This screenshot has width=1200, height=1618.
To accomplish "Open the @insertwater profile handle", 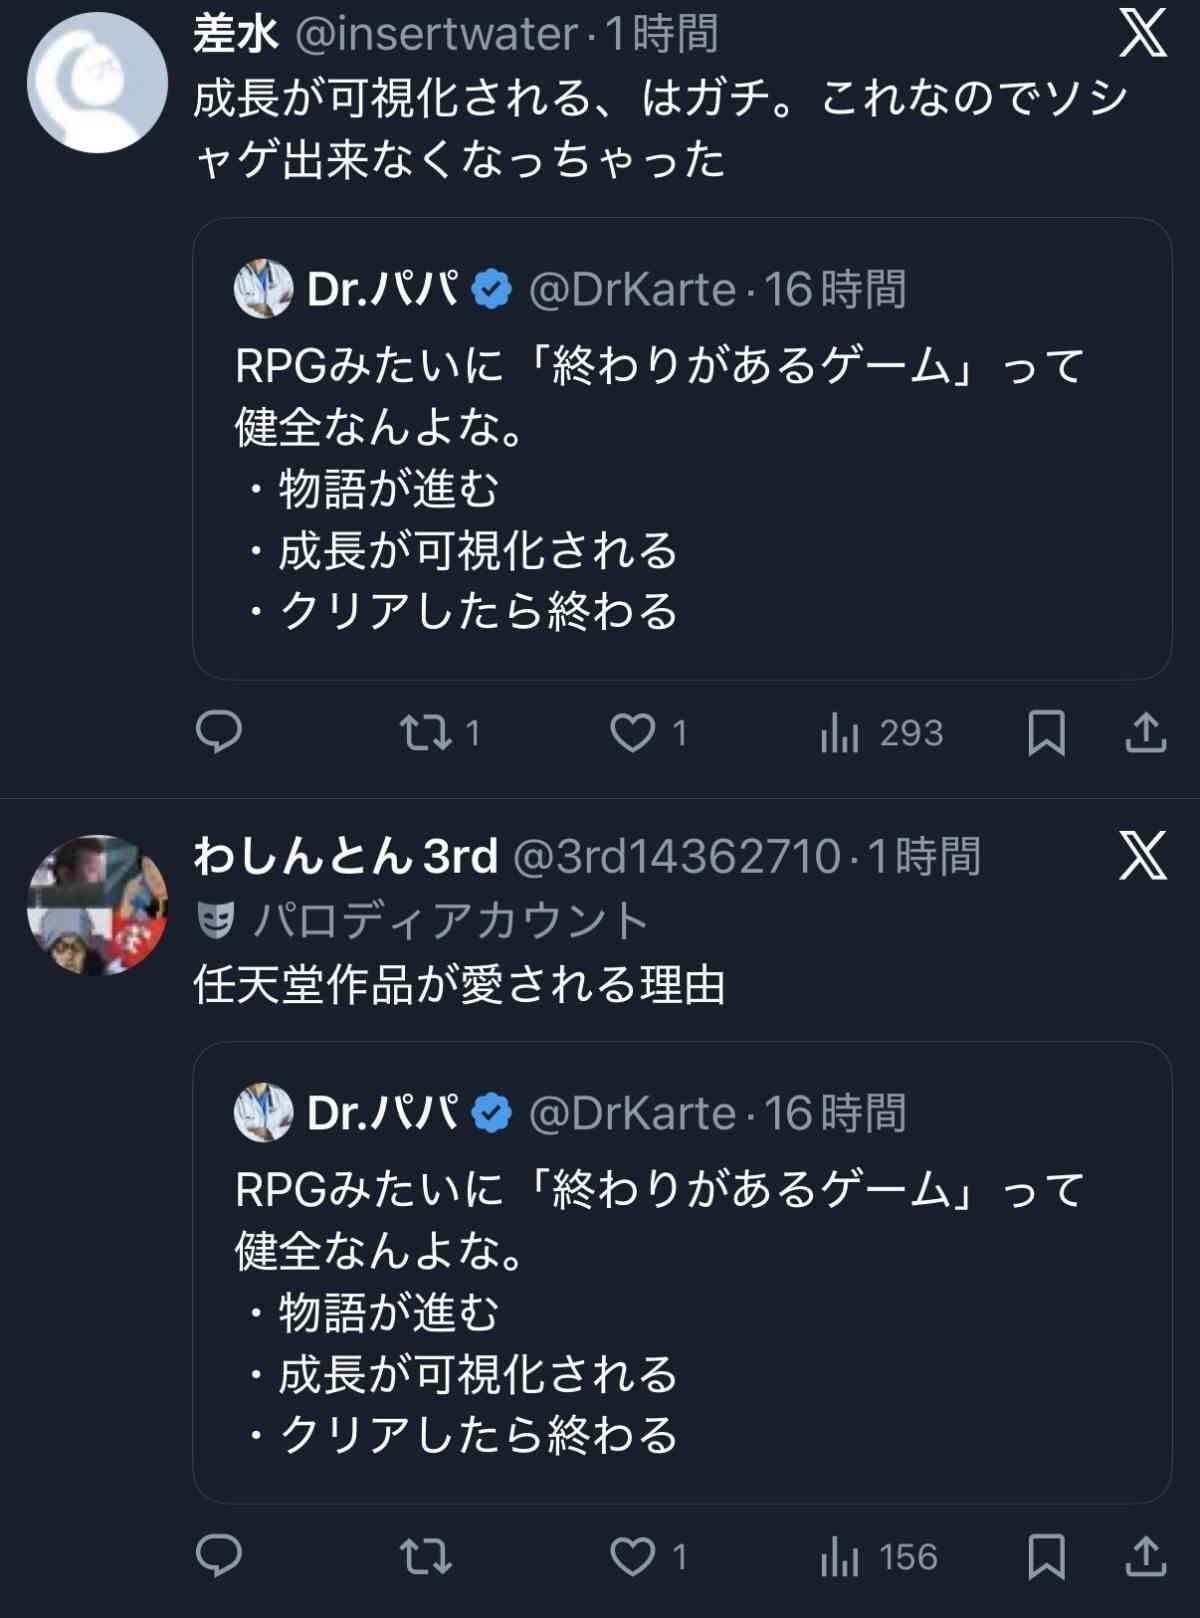I will (437, 35).
